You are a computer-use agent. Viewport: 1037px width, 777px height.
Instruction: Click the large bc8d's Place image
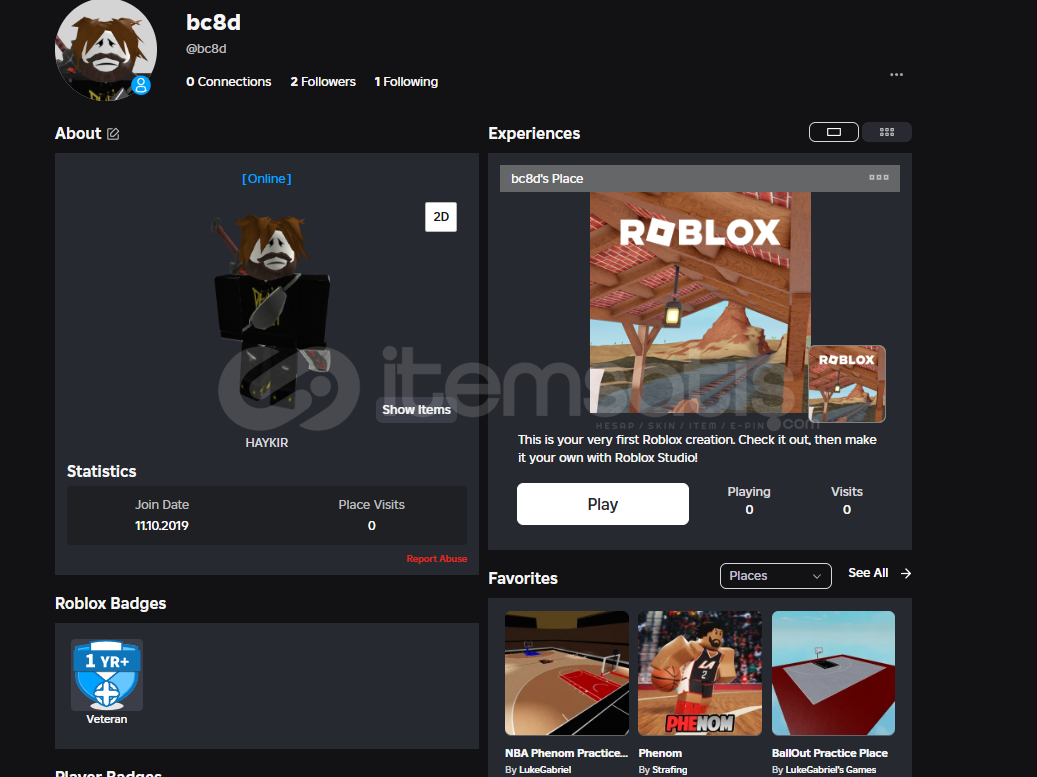tap(700, 303)
